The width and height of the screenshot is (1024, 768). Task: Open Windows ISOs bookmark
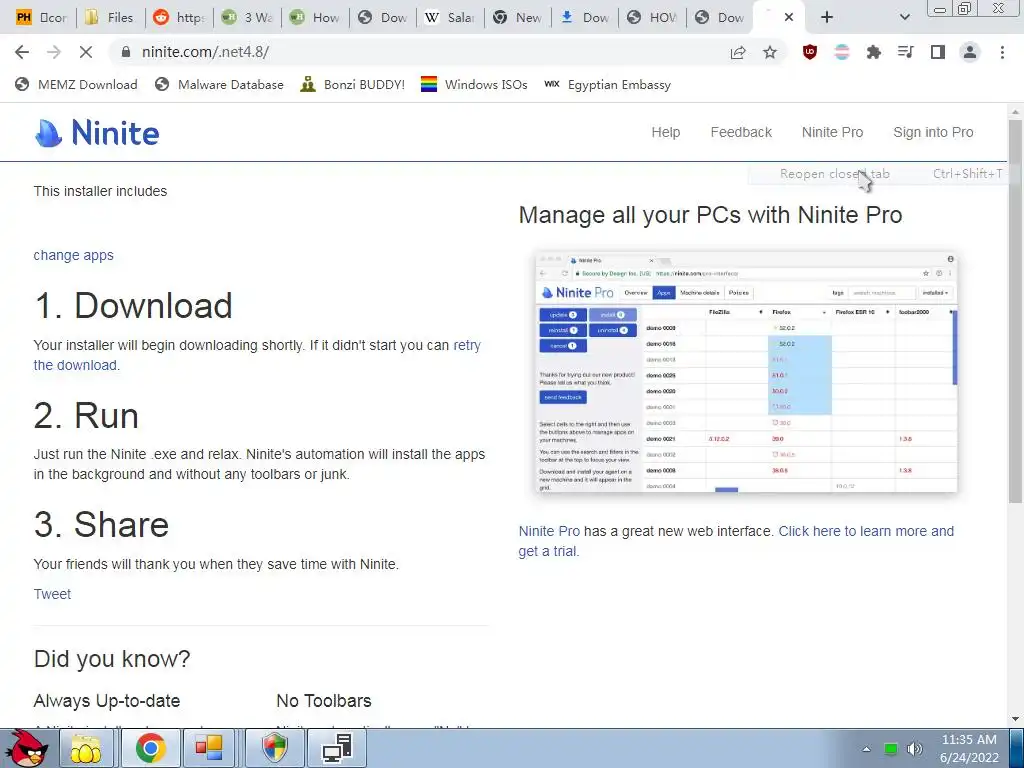pyautogui.click(x=474, y=84)
